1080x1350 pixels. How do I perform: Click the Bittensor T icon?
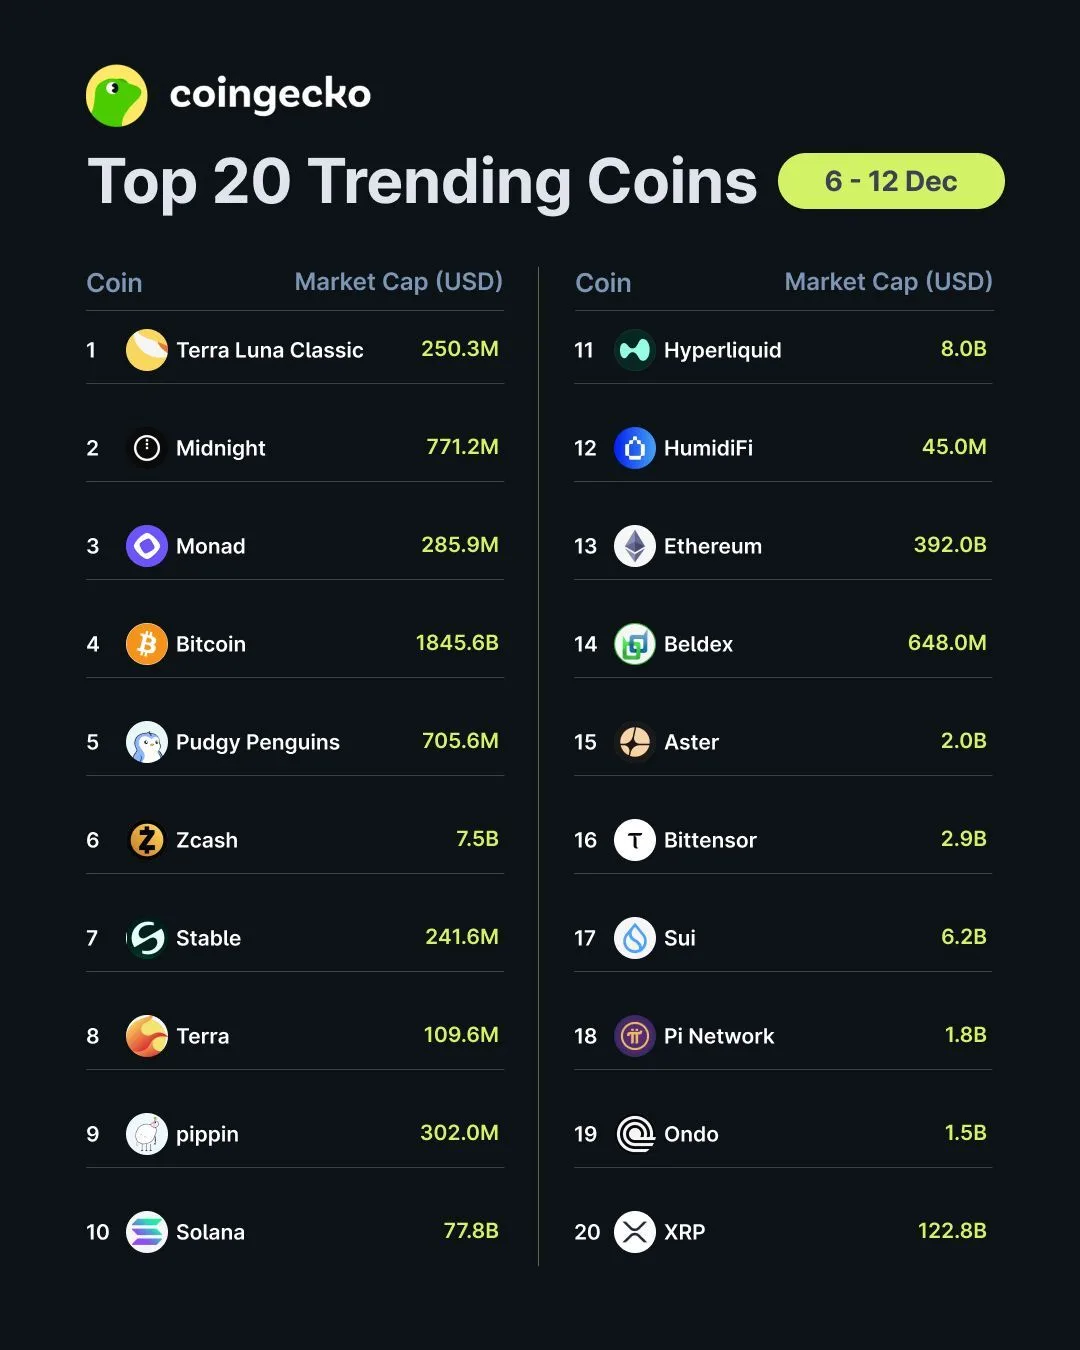click(x=635, y=840)
